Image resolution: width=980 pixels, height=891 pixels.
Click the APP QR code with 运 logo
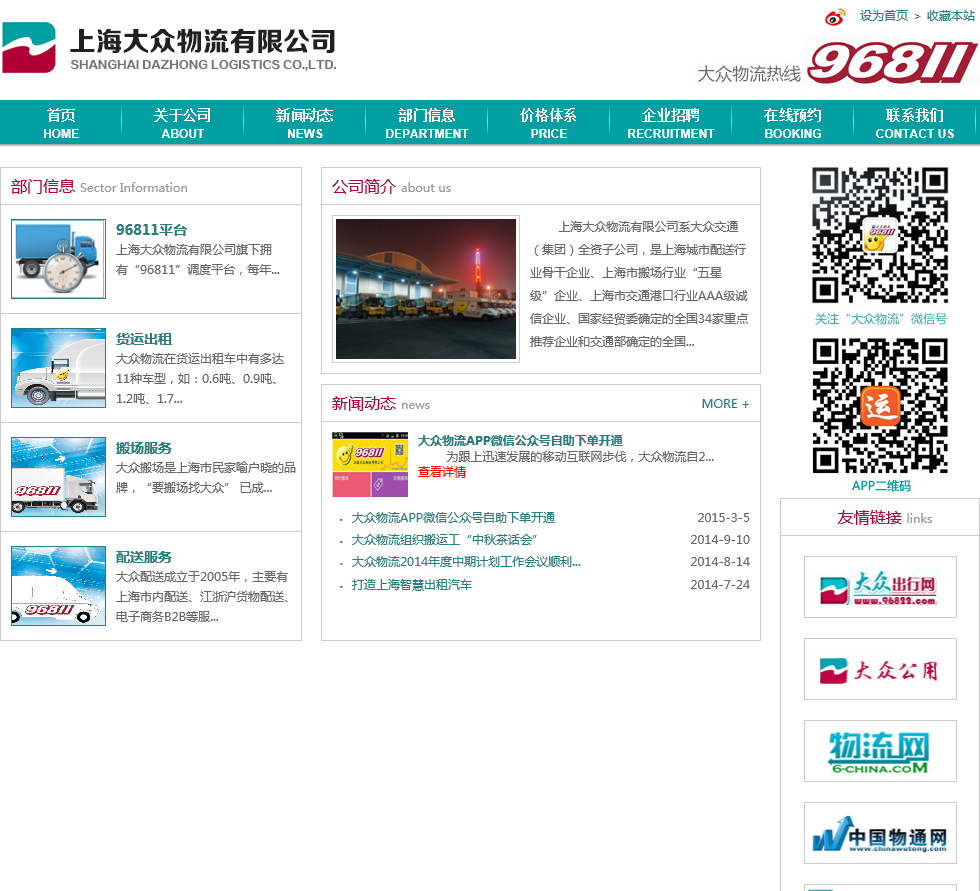(880, 406)
